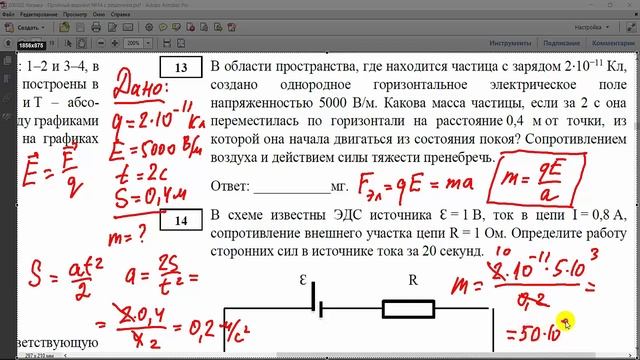Viewport: 640px width, 360px height.
Task: Open the Signatures sidebar panel
Action: (7, 116)
